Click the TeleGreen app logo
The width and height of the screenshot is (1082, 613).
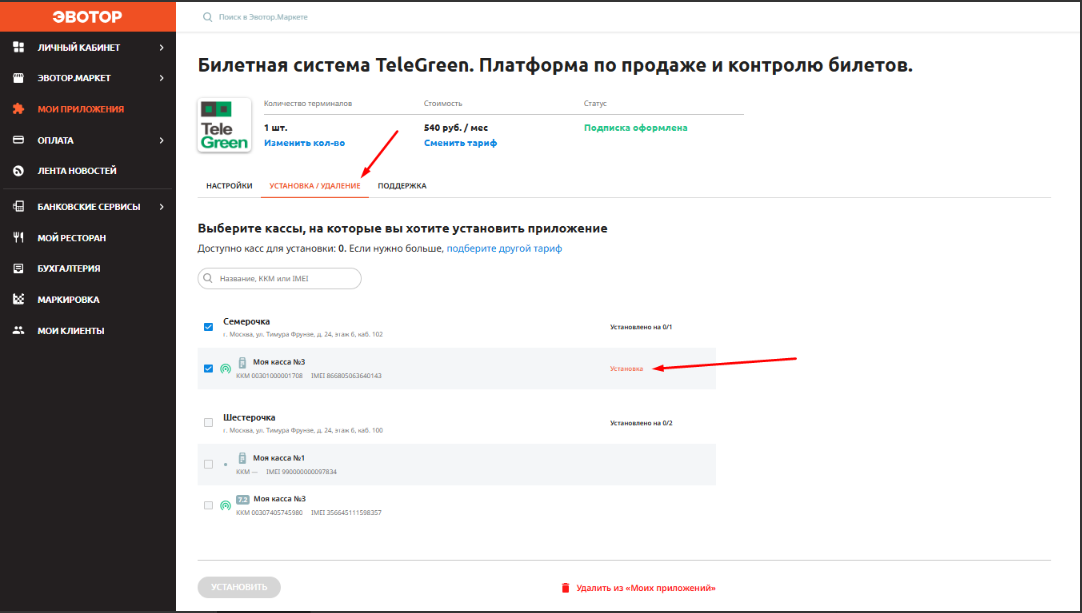tap(224, 125)
